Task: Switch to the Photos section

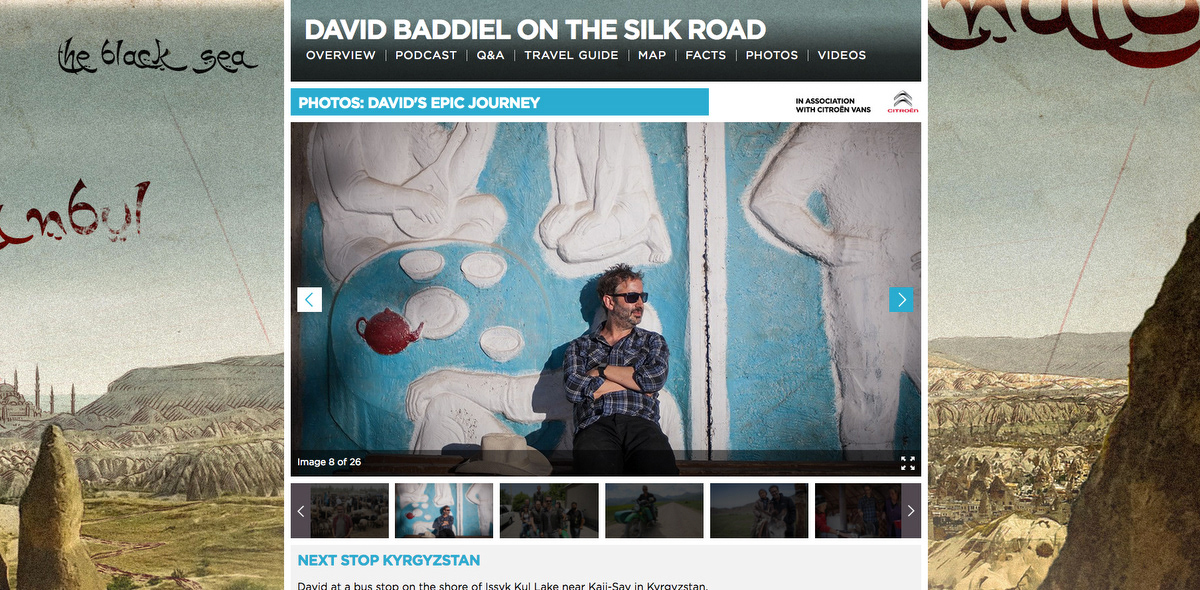Action: [772, 55]
